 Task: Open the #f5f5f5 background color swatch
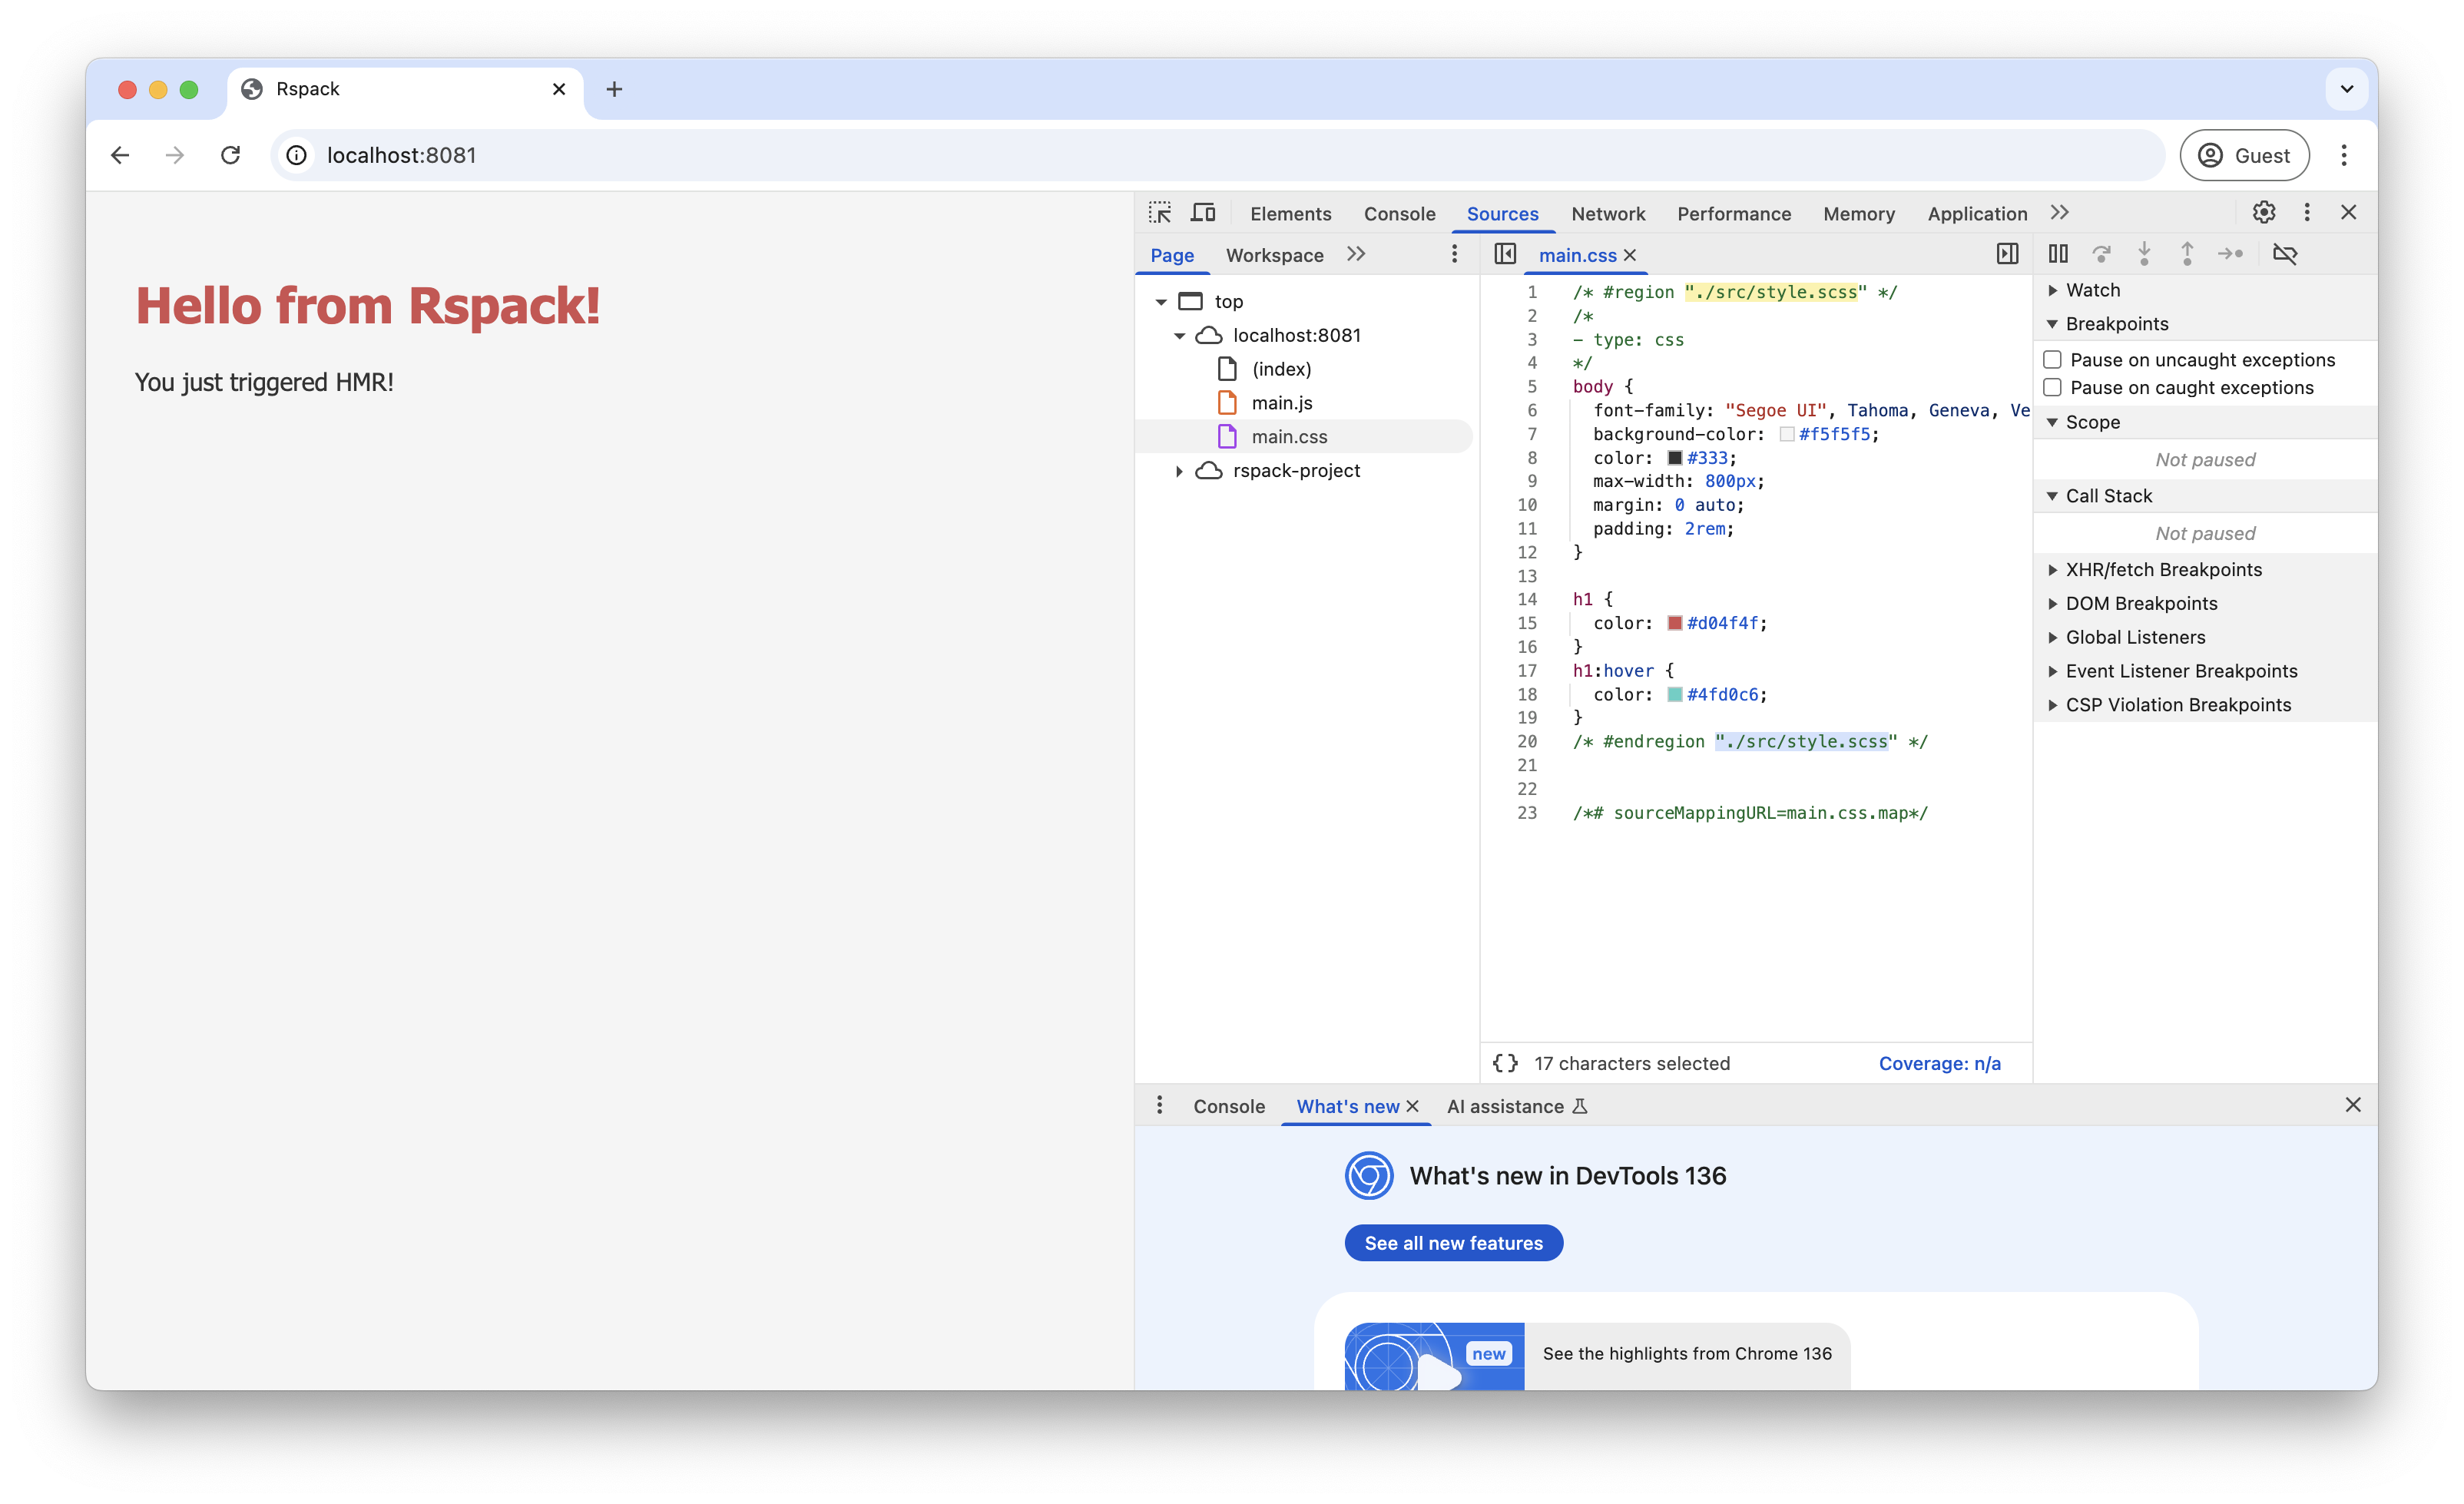[x=1786, y=434]
